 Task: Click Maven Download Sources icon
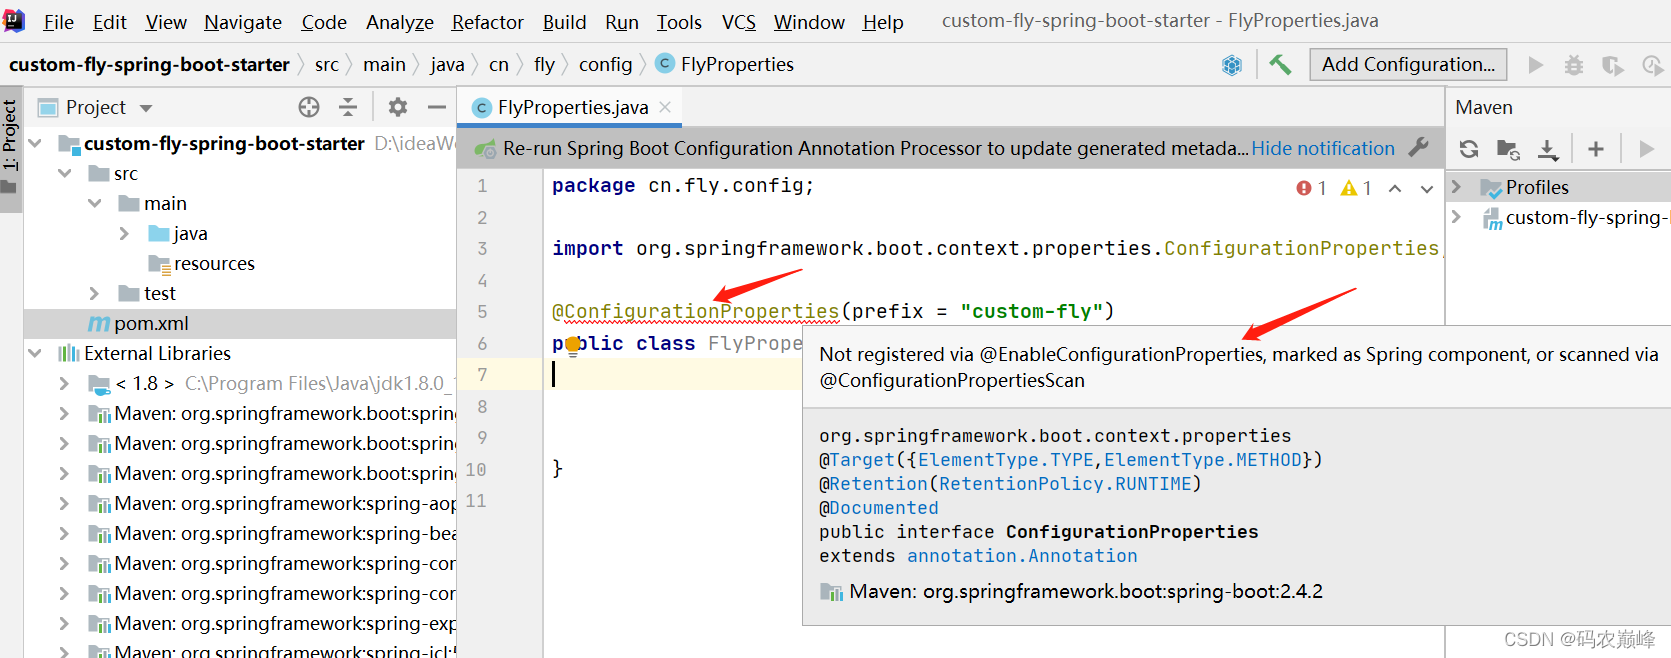click(x=1548, y=149)
